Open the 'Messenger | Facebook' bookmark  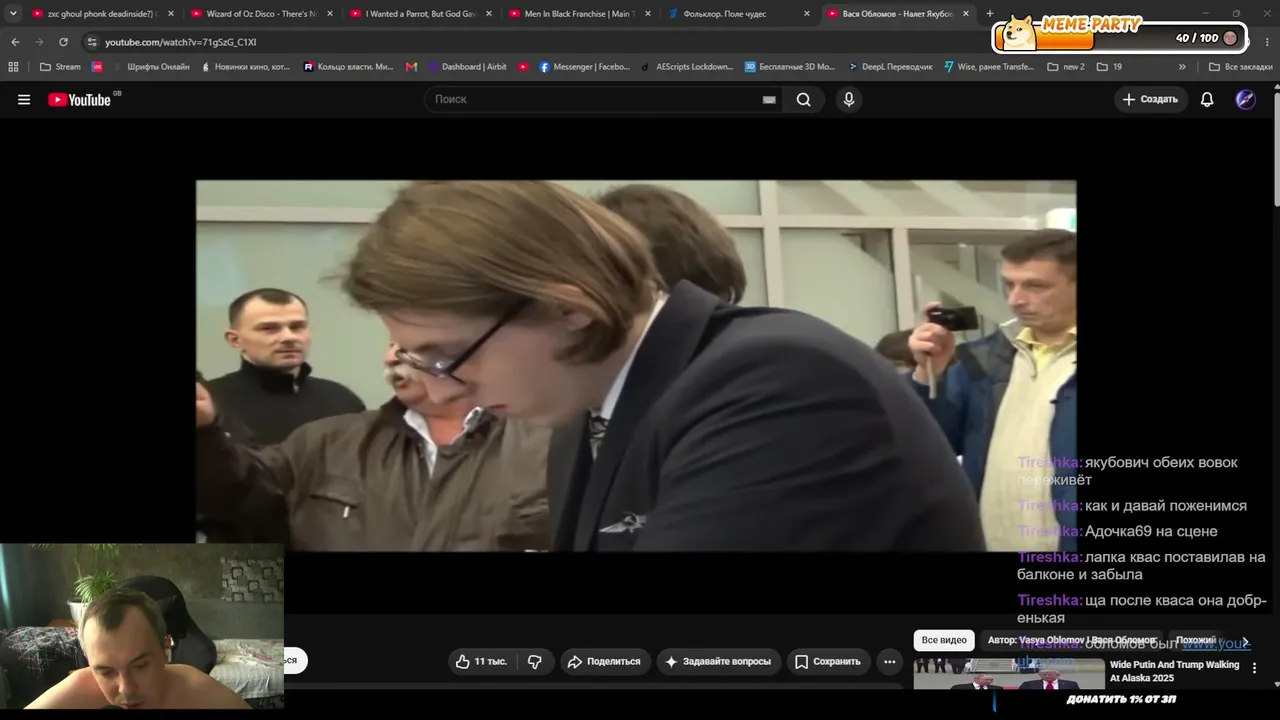click(x=585, y=67)
